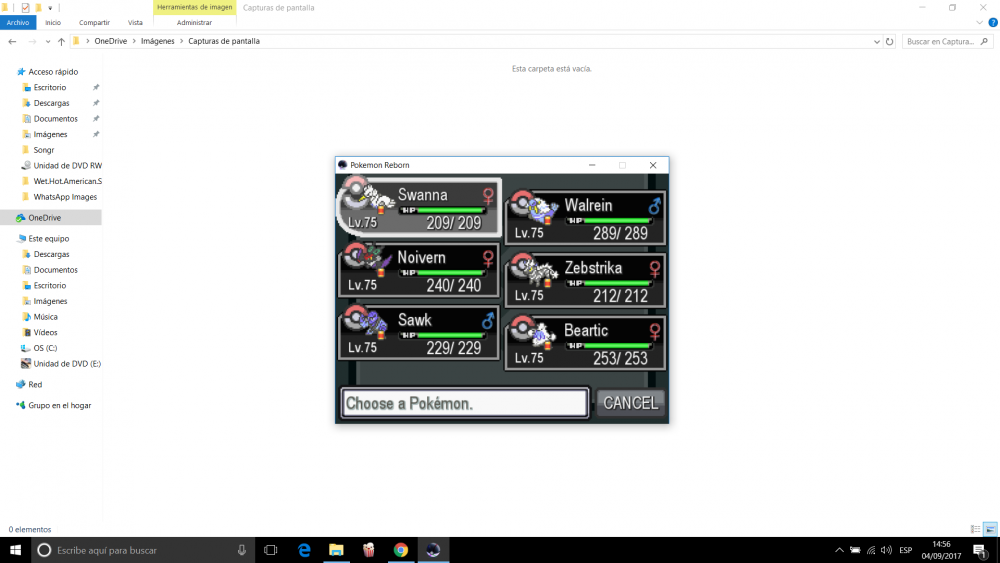Viewport: 1000px width, 563px height.
Task: Open Quick Access Toolbar customize dropdown
Action: coord(49,8)
